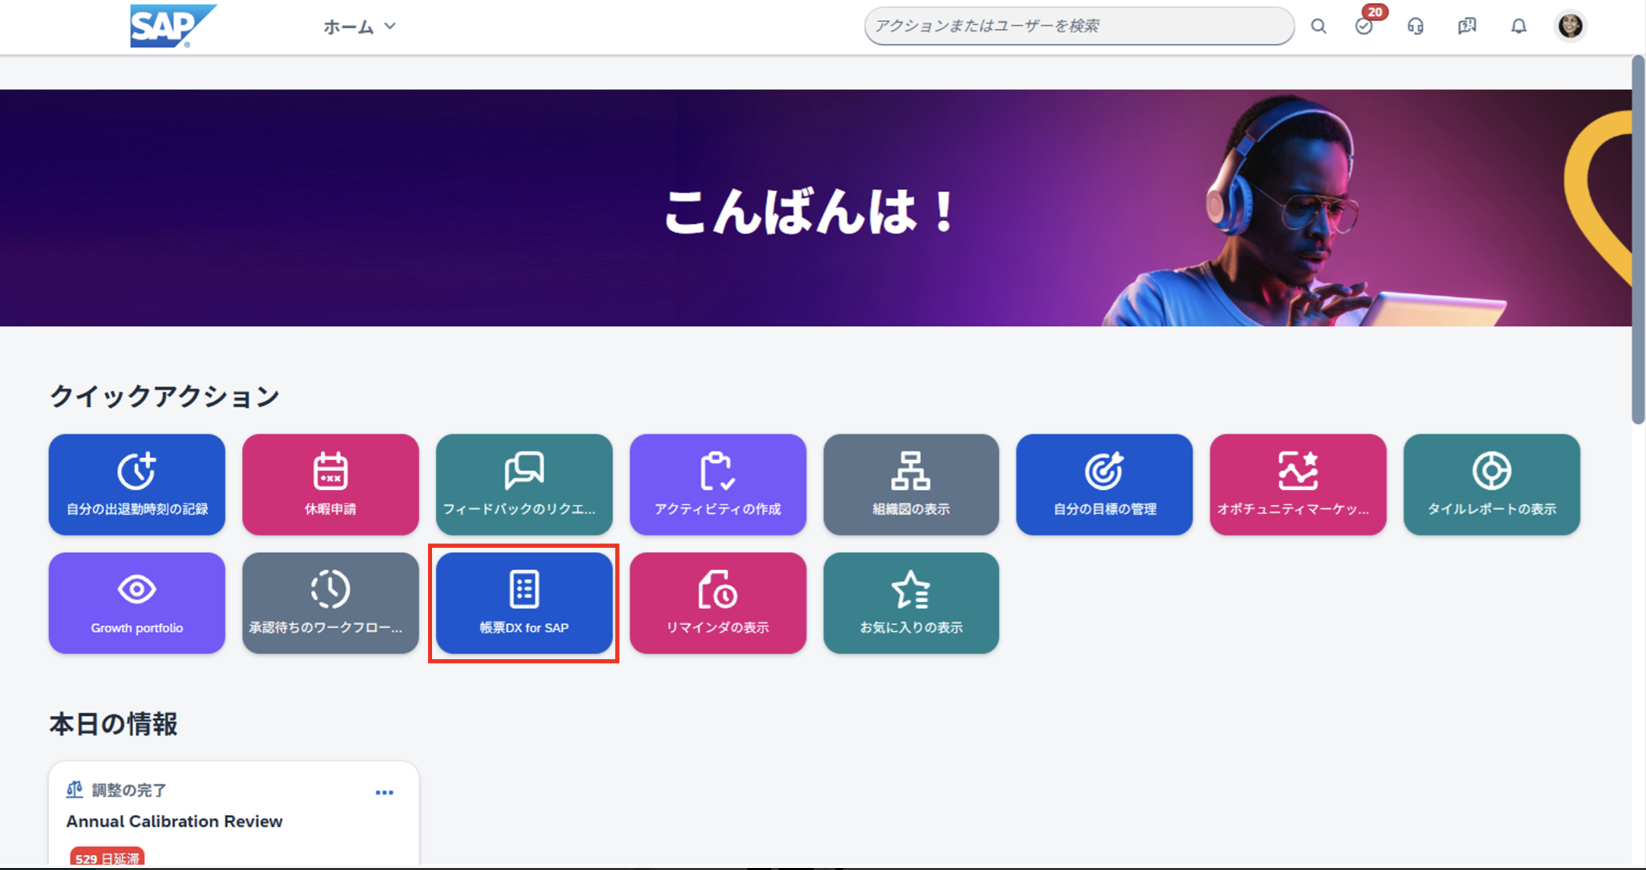Viewport: 1646px width, 870px height.
Task: Open the 帳票DX for SAP tile
Action: 523,603
